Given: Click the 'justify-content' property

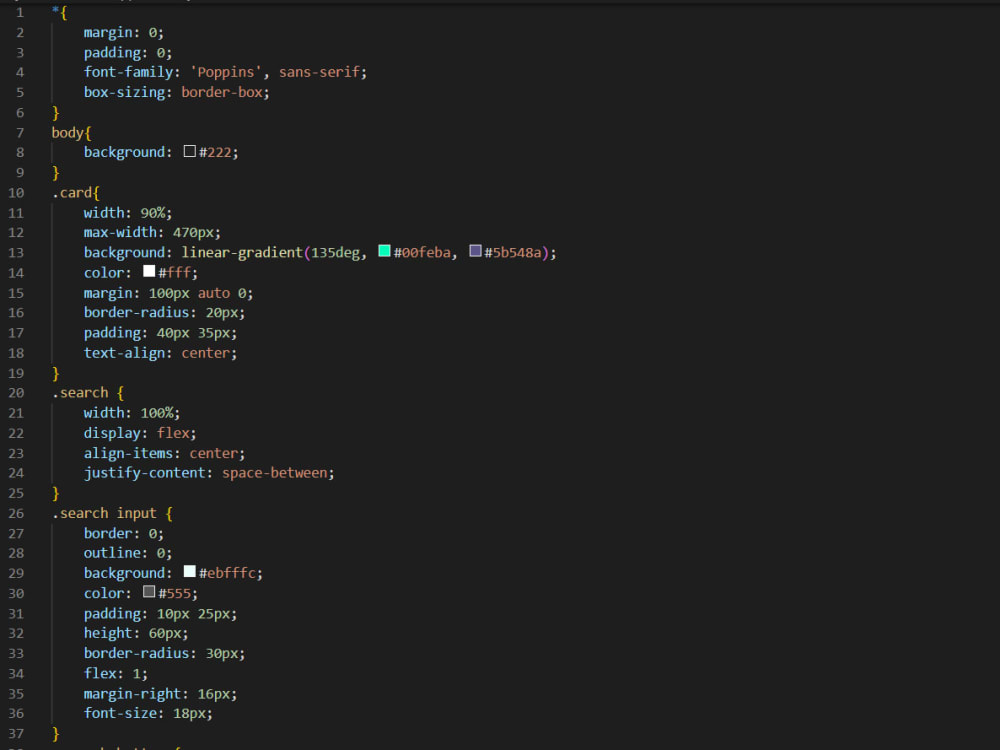Looking at the screenshot, I should point(144,473).
